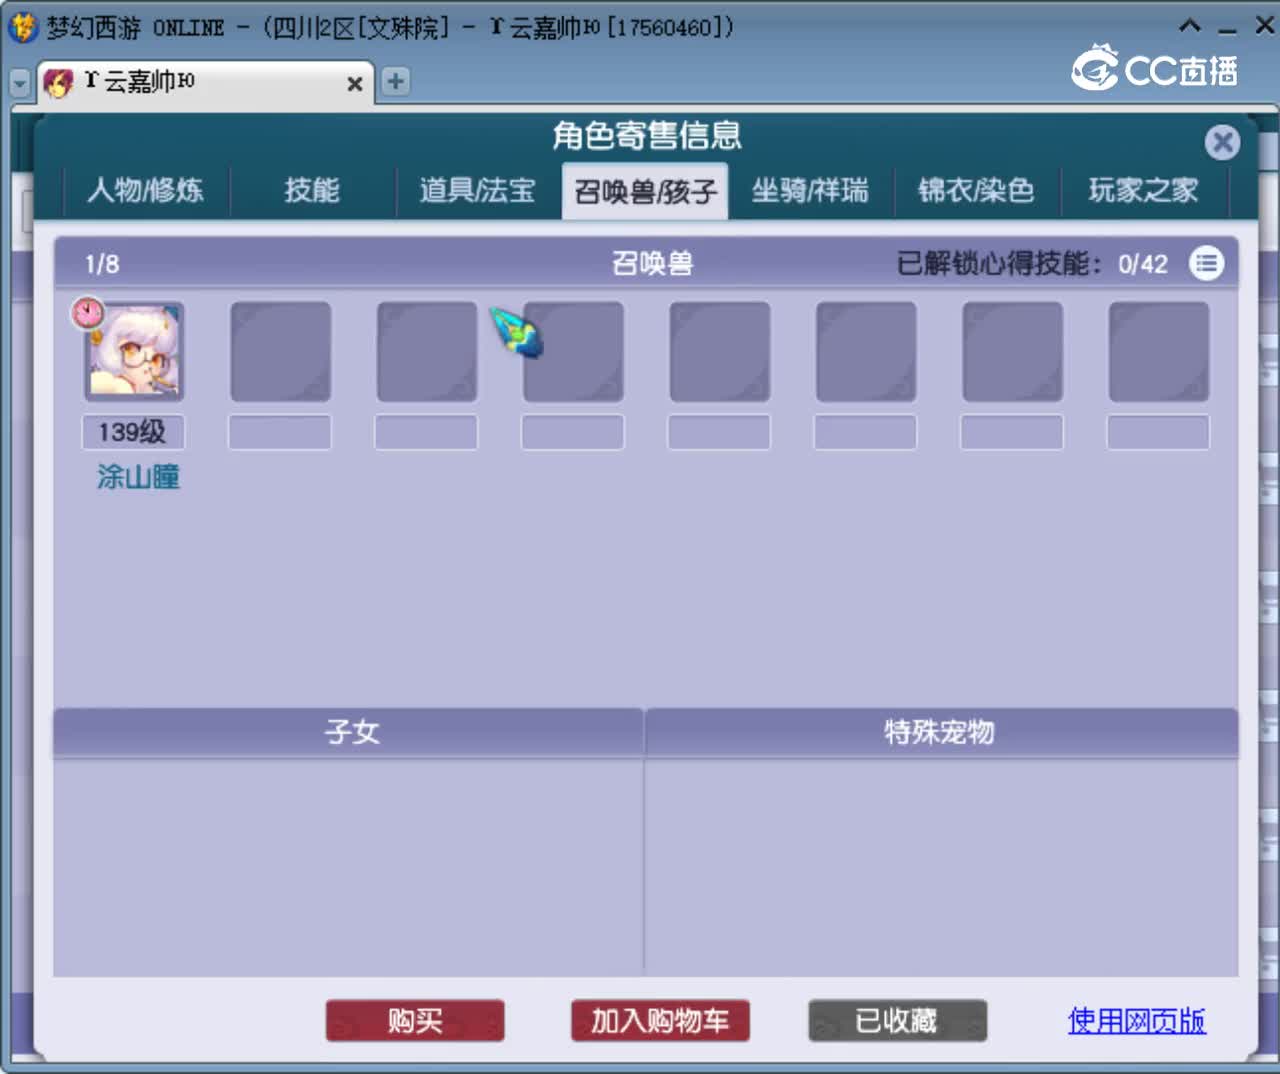This screenshot has width=1280, height=1074.
Task: Close the 角色寄售信息 dialog
Action: coord(1222,142)
